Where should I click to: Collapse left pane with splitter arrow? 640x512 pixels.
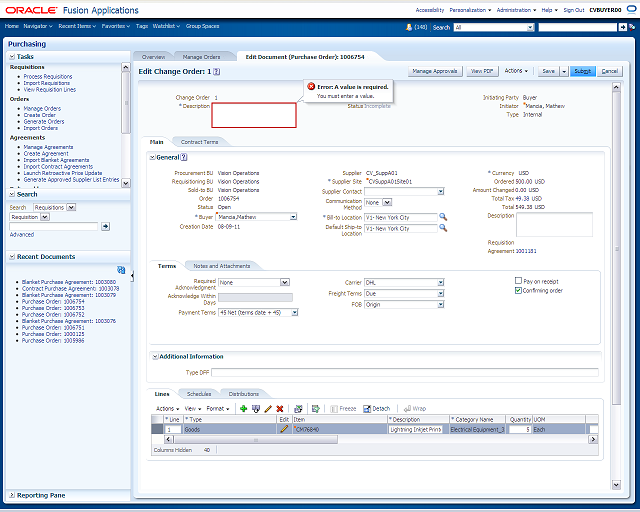pyautogui.click(x=132, y=276)
